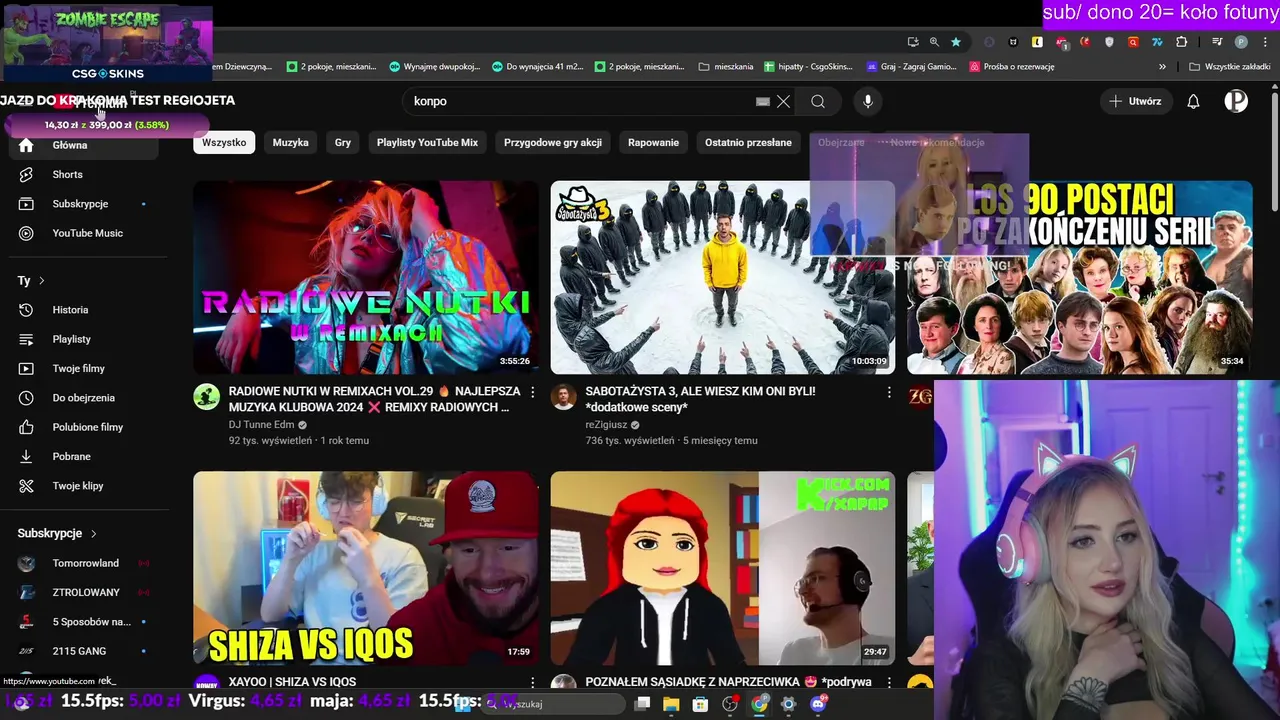
Task: Open Settings gear on the taskbar
Action: [788, 704]
